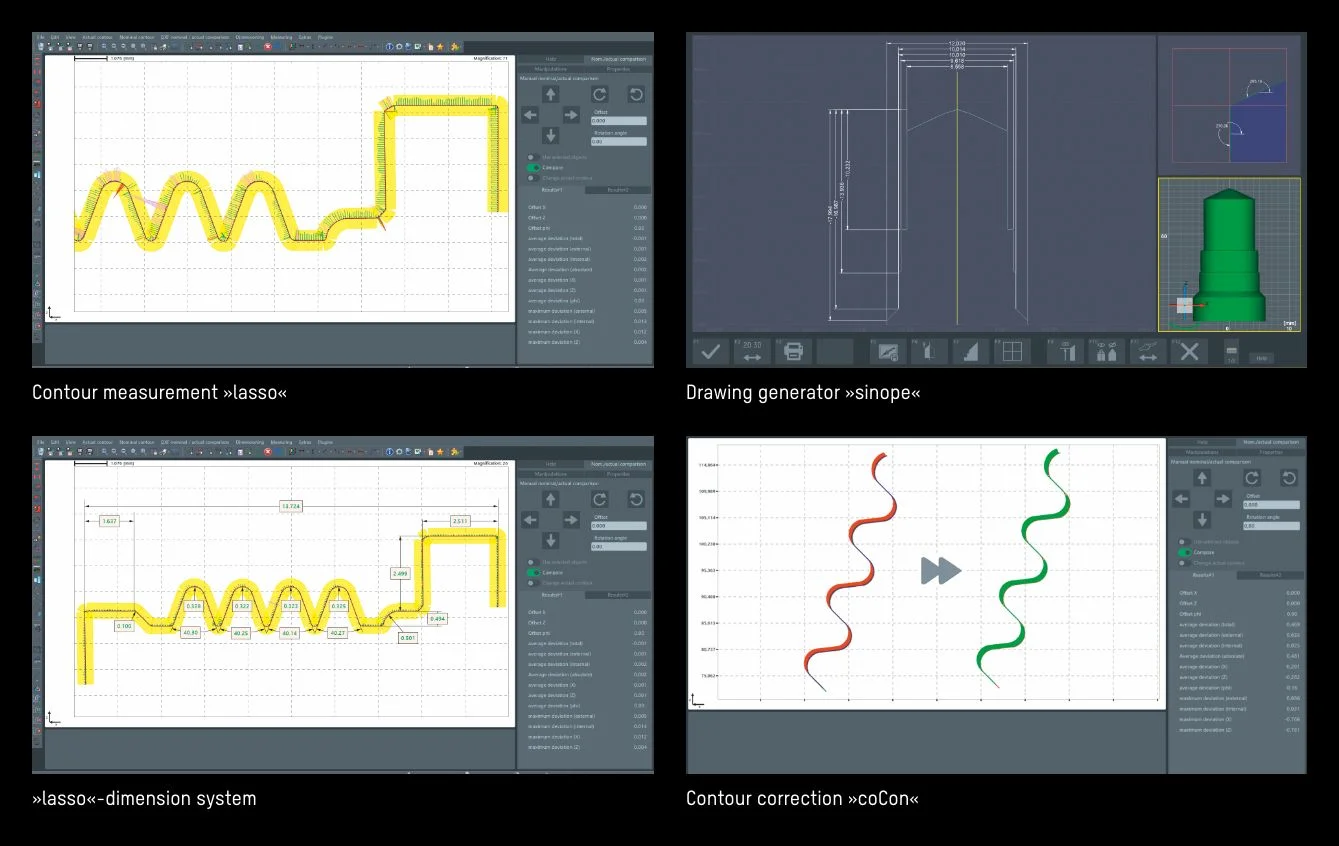Viewport: 1339px width, 846px height.
Task: Open the File menu in top lasso window
Action: [41, 37]
